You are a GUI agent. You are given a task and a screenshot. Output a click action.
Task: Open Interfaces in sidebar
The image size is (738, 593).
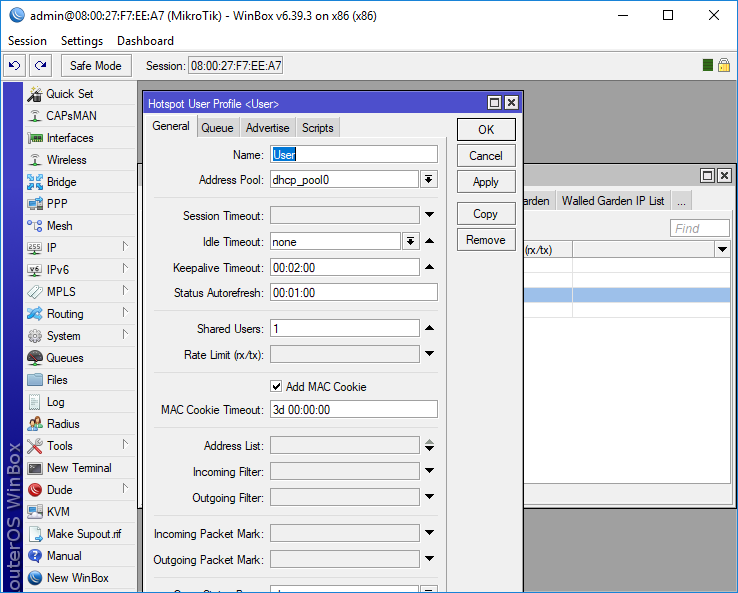pos(80,138)
